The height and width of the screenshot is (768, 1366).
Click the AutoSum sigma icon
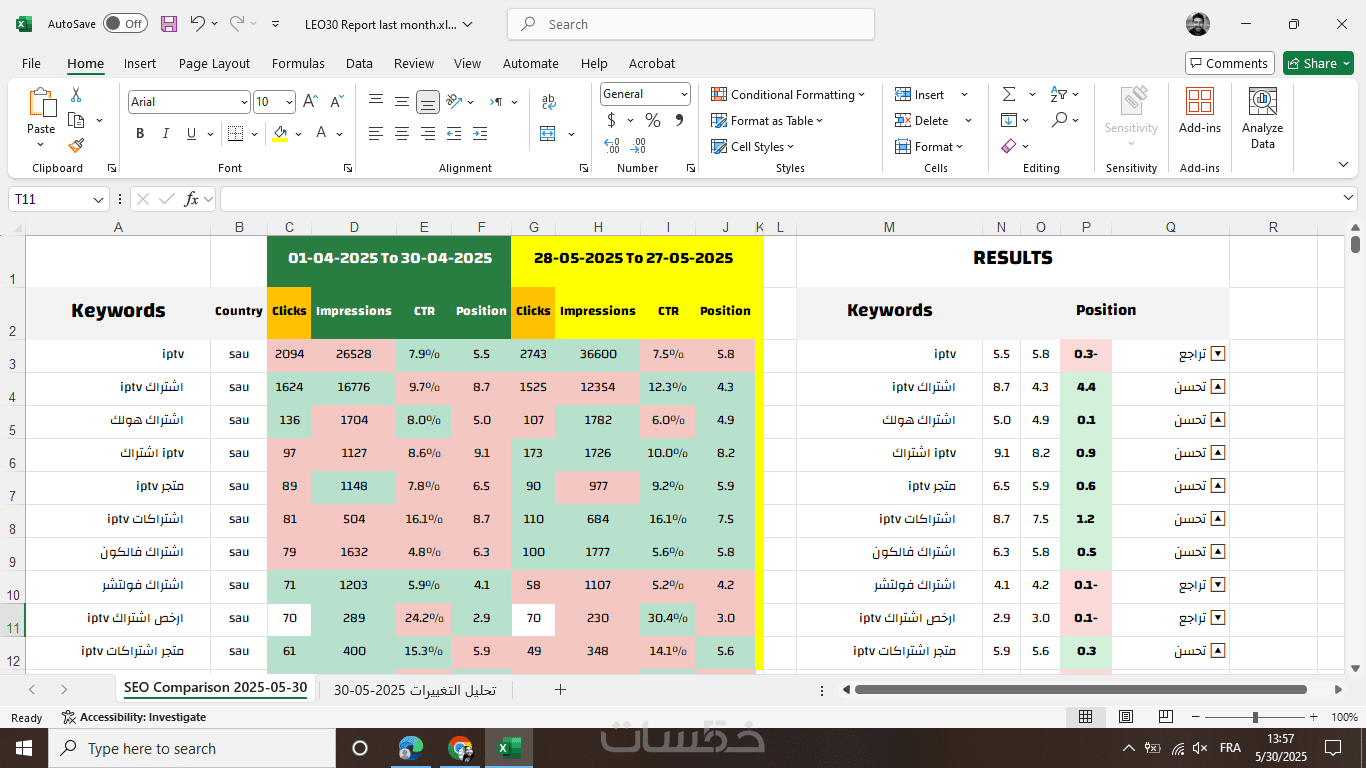coord(1009,94)
